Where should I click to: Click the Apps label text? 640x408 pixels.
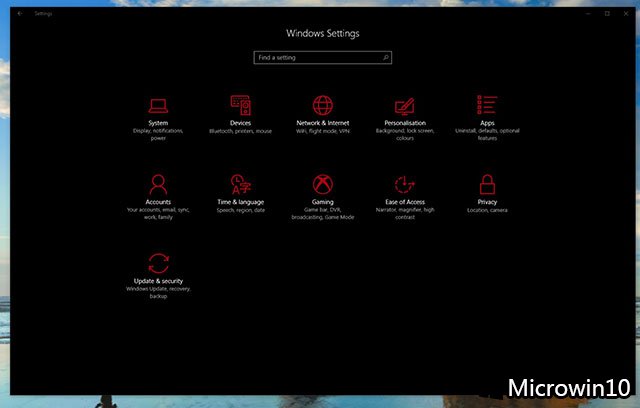tap(487, 123)
